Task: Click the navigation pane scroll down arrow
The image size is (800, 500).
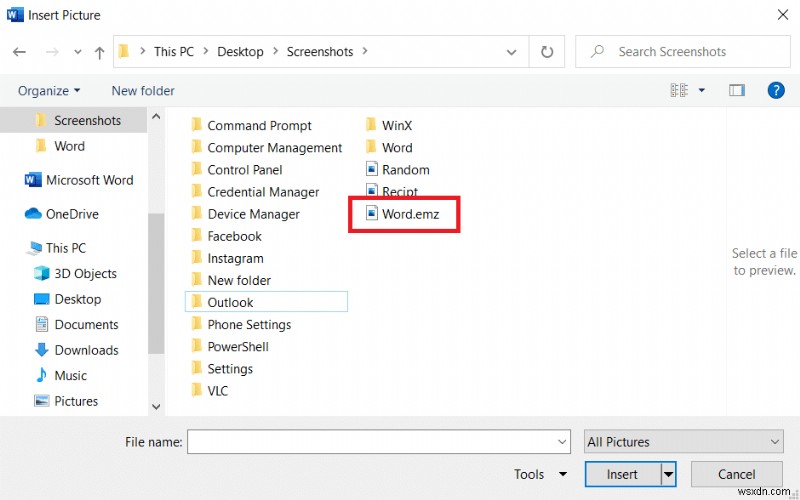Action: 155,406
